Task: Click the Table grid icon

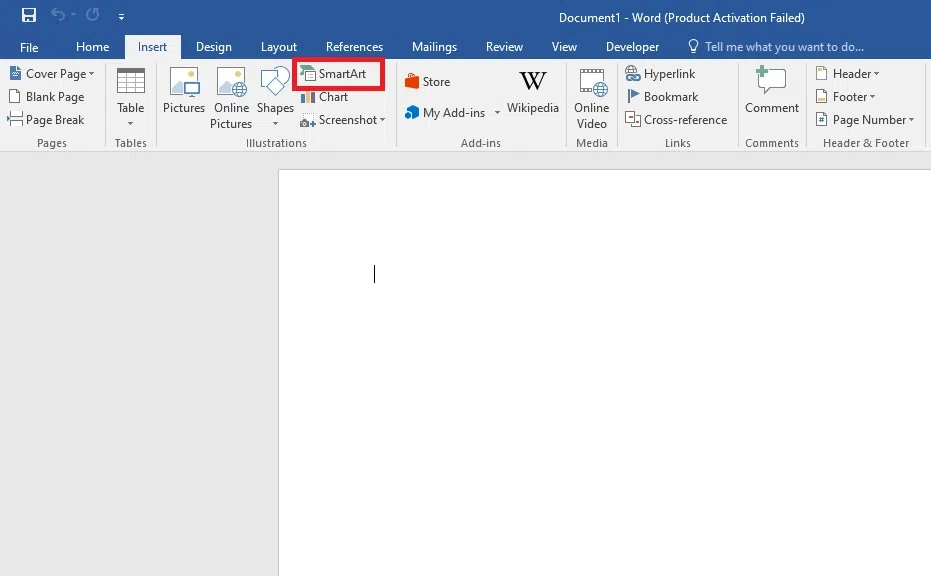Action: point(131,81)
